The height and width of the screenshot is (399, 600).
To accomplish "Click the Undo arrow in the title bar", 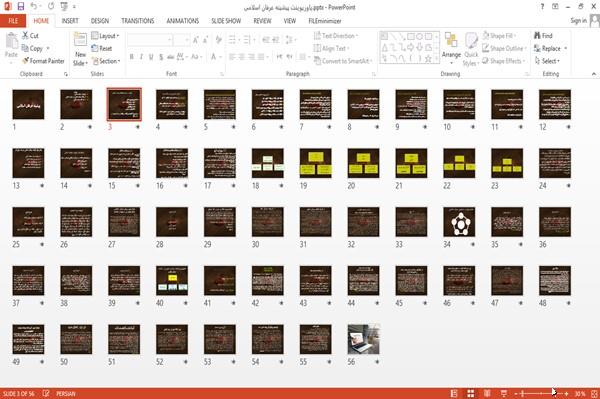I will (34, 6).
